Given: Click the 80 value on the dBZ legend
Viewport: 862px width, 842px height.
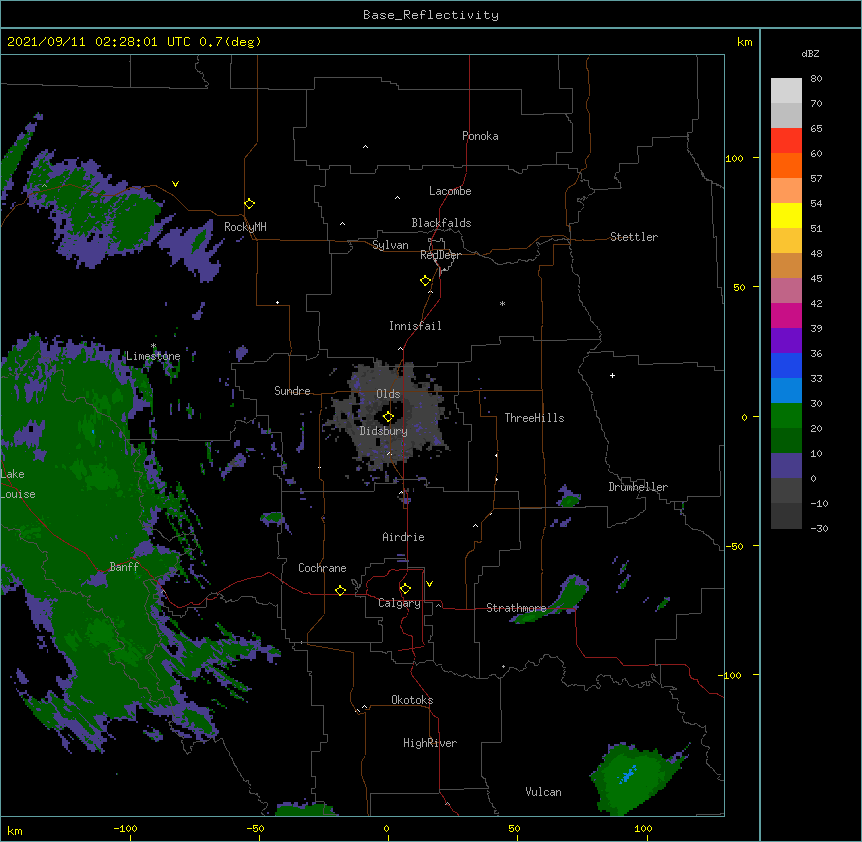Looking at the screenshot, I should tap(816, 79).
